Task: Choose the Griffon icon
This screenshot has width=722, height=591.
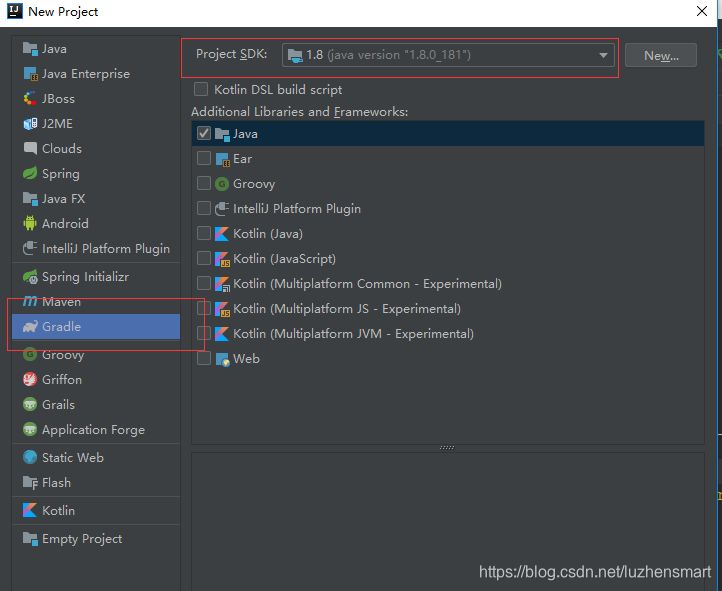Action: pos(30,380)
